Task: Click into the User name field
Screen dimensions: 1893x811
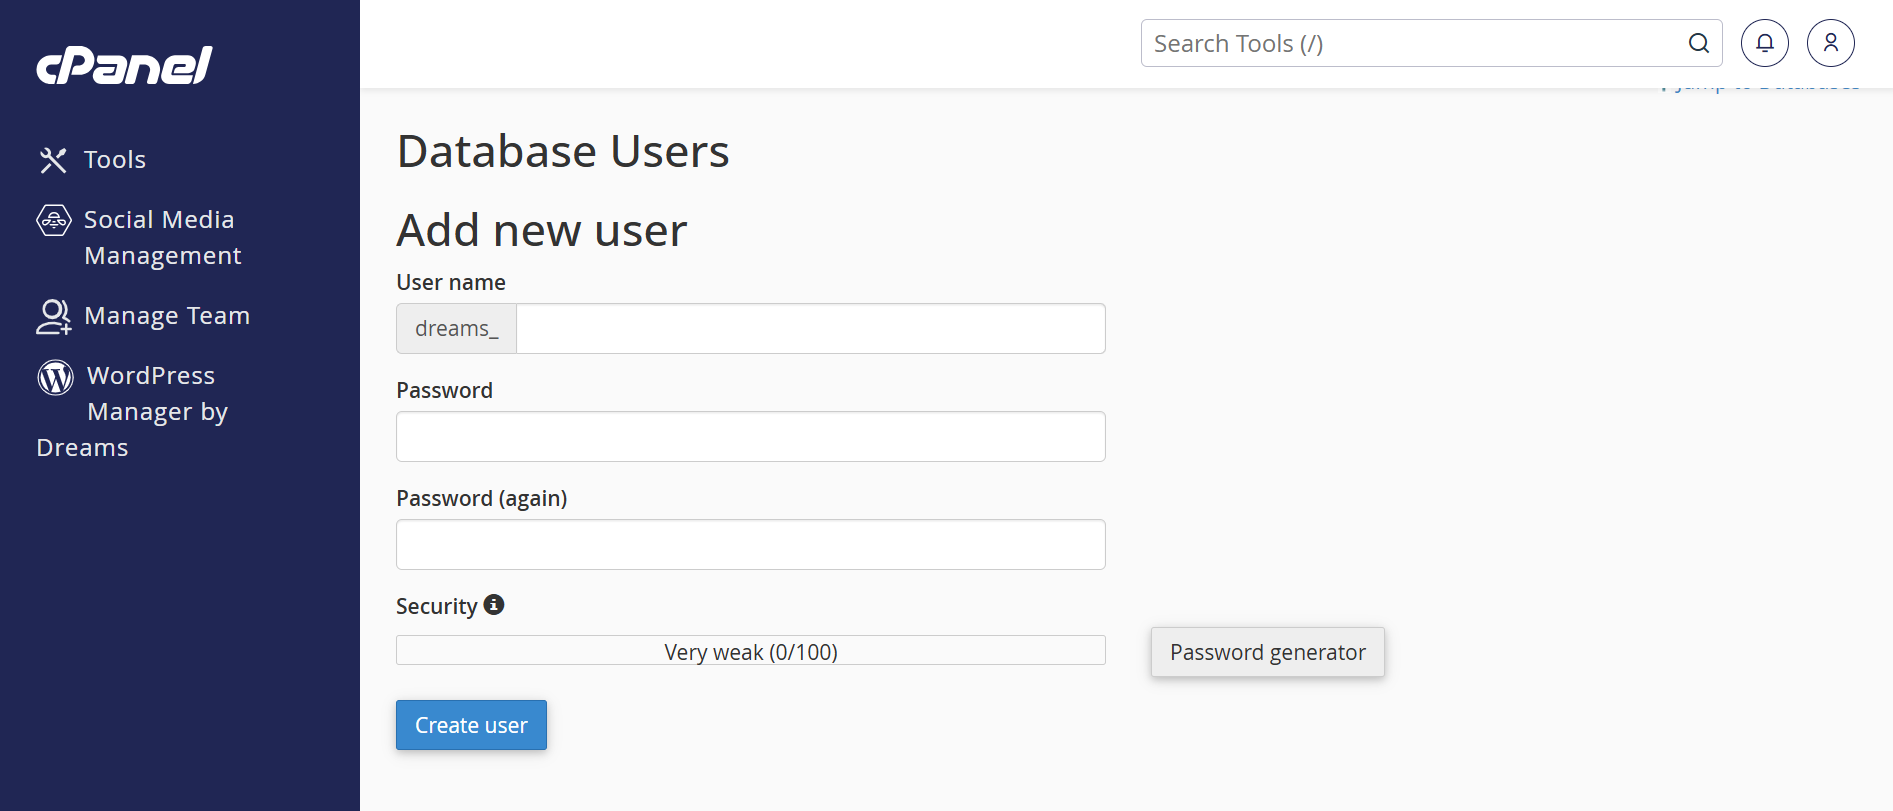Action: 810,329
